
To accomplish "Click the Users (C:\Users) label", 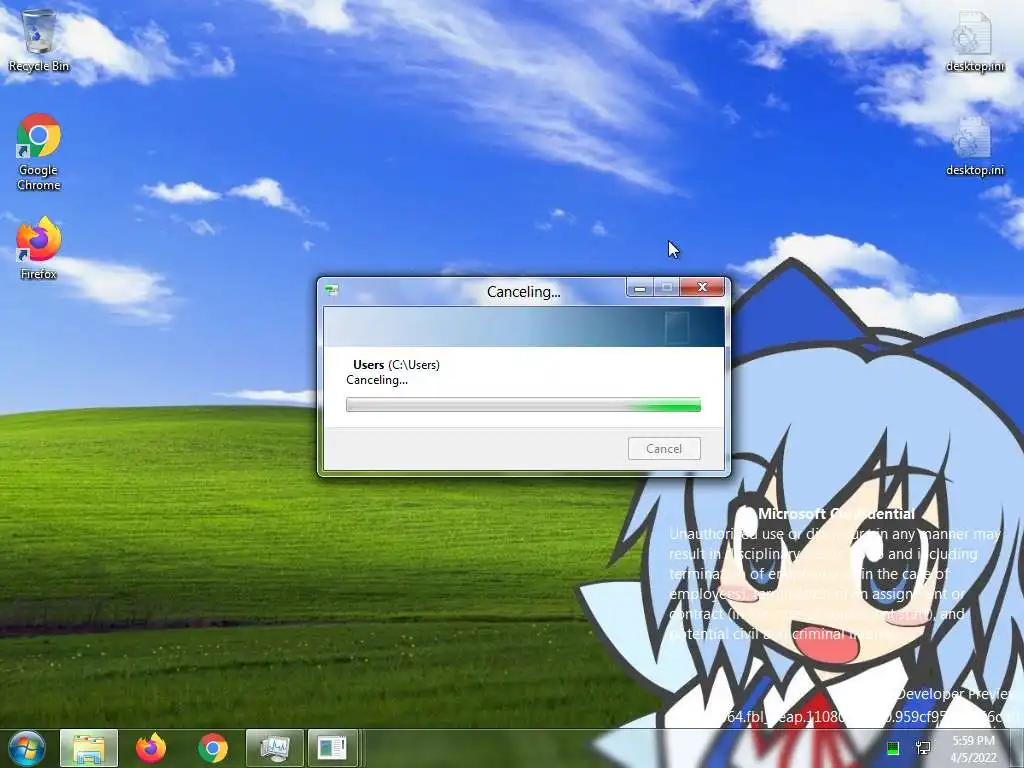I will point(396,364).
